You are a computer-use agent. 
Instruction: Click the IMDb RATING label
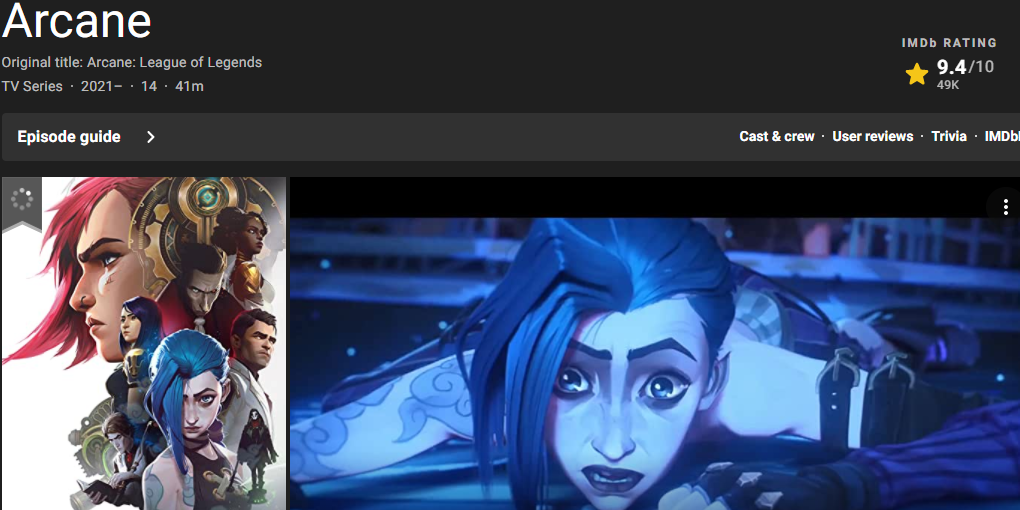[949, 43]
